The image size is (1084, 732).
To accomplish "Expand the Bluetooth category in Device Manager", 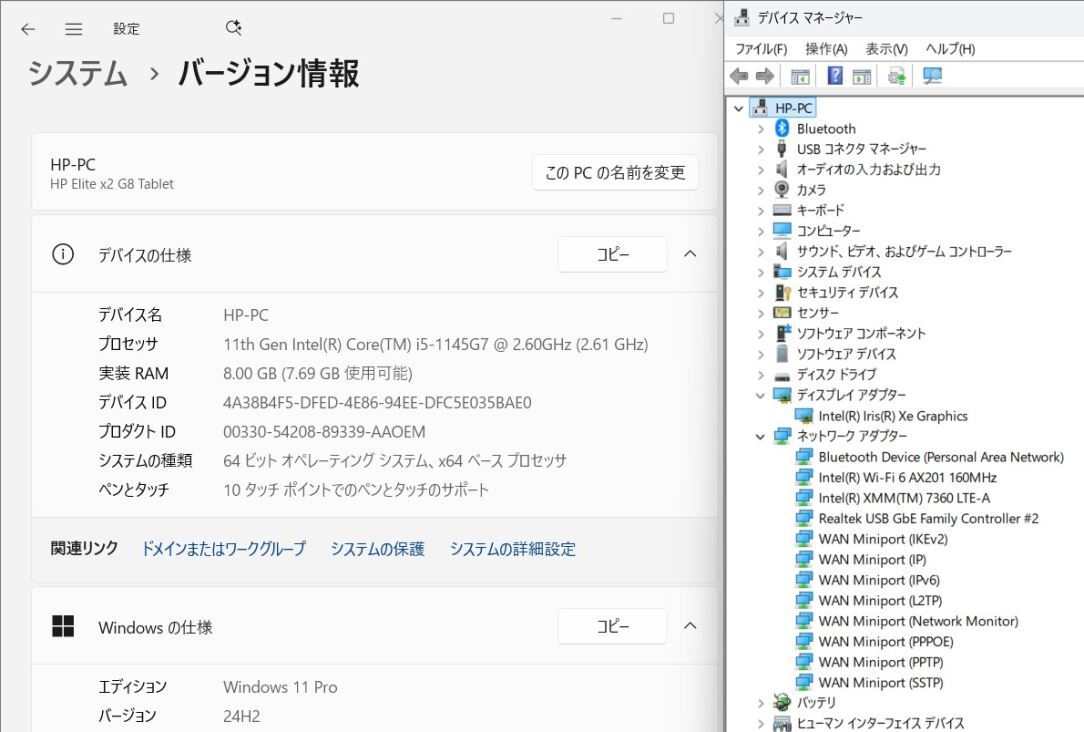I will 763,128.
